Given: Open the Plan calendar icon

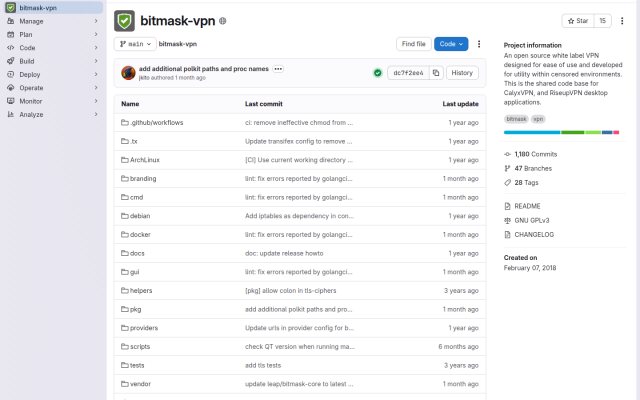Looking at the screenshot, I should click(11, 35).
